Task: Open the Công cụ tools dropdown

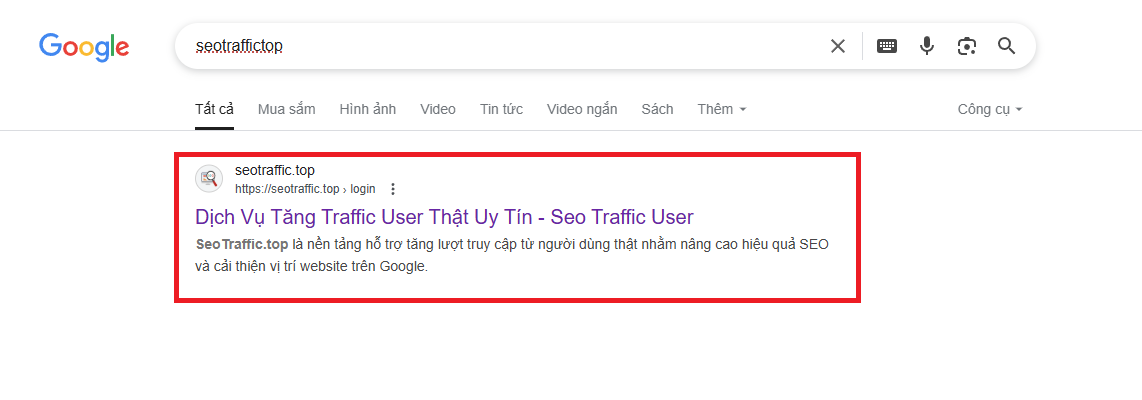Action: coord(990,109)
